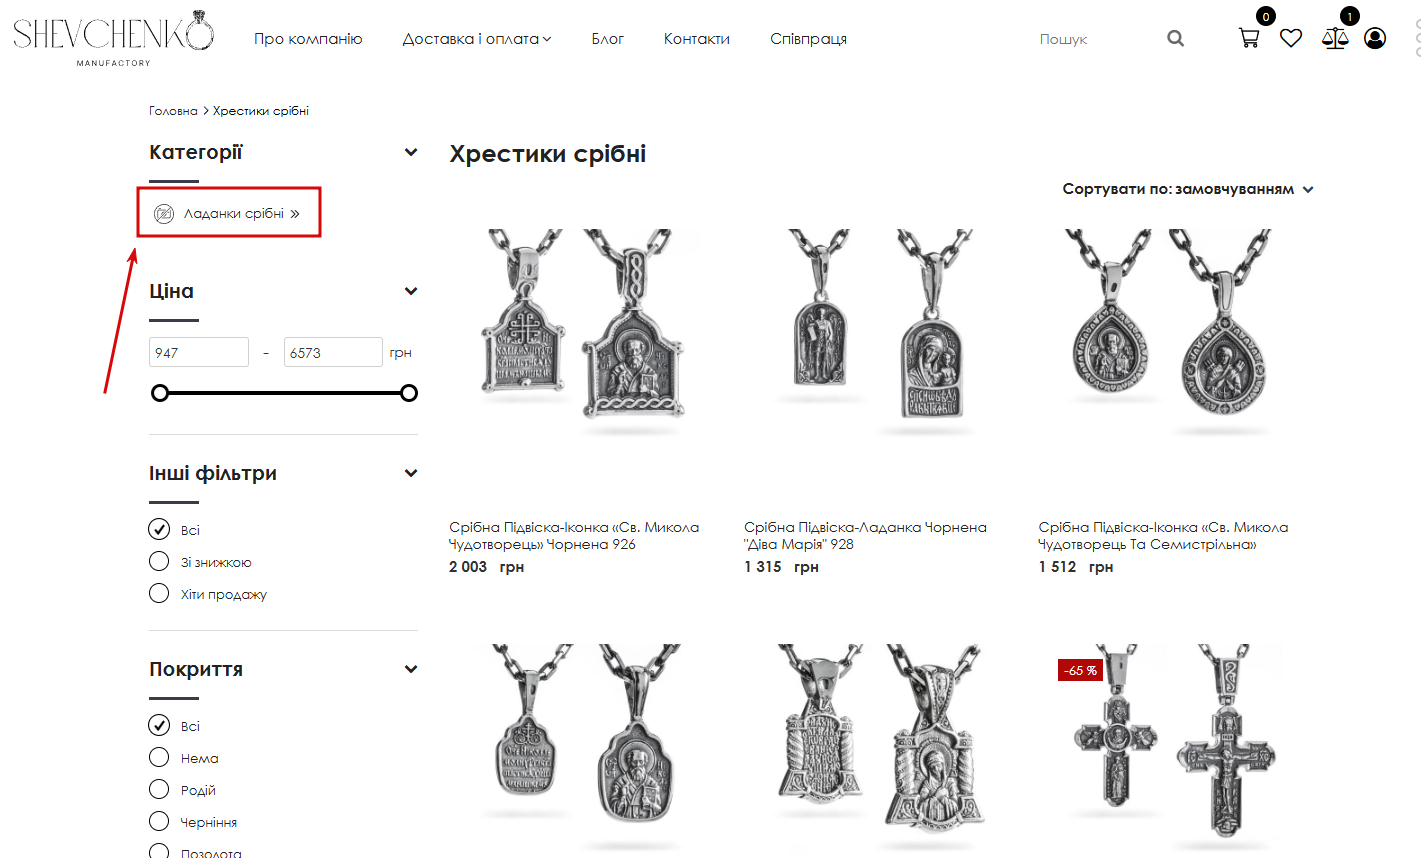
Task: Select the Хіти продажу filter
Action: tap(159, 593)
